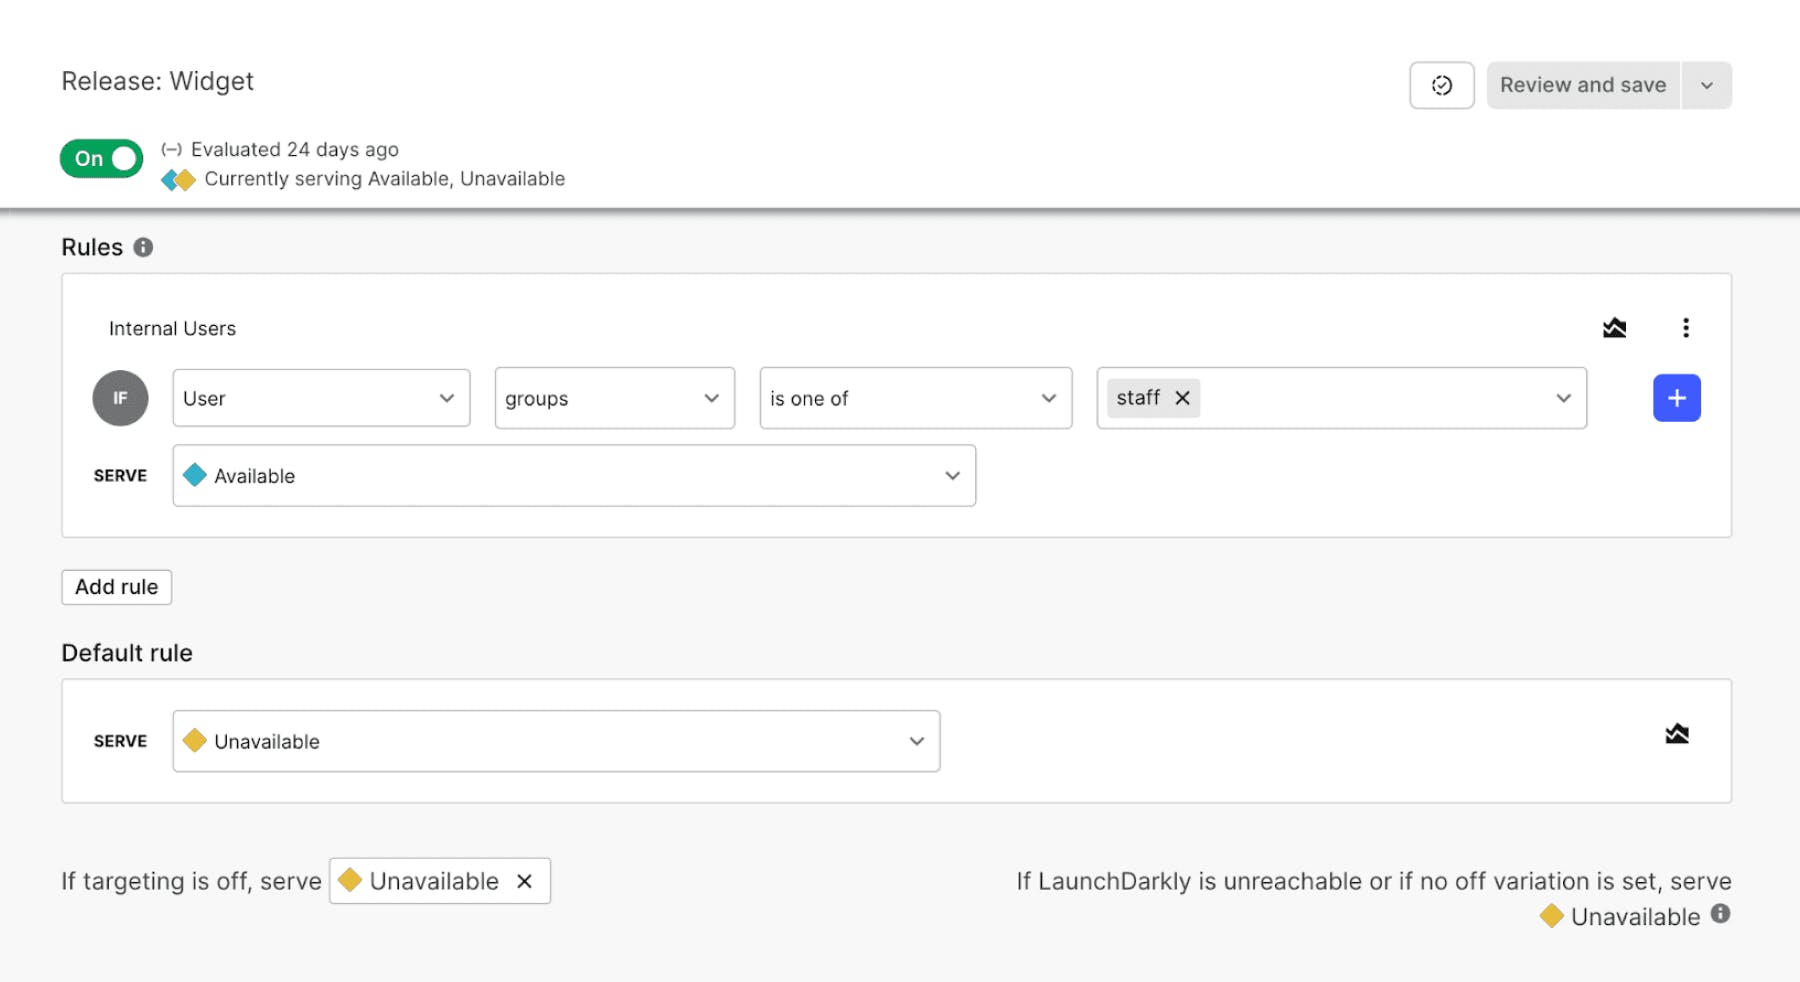This screenshot has width=1800, height=982.
Task: Click the Add rule button
Action: tap(116, 587)
